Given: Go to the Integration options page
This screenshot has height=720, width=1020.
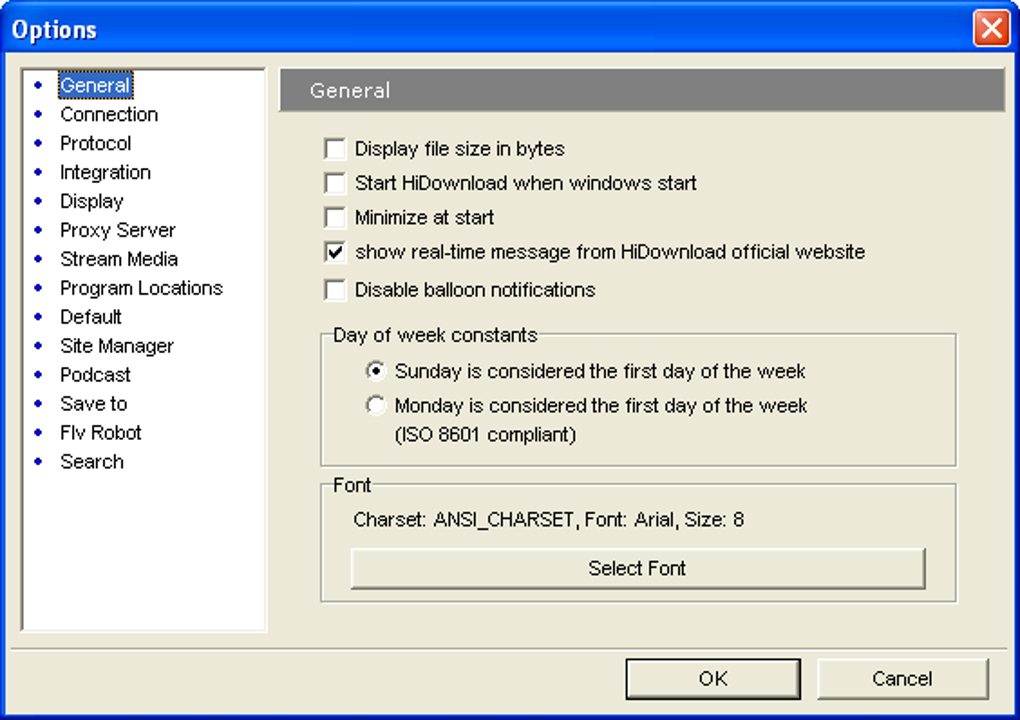Looking at the screenshot, I should click(x=105, y=173).
